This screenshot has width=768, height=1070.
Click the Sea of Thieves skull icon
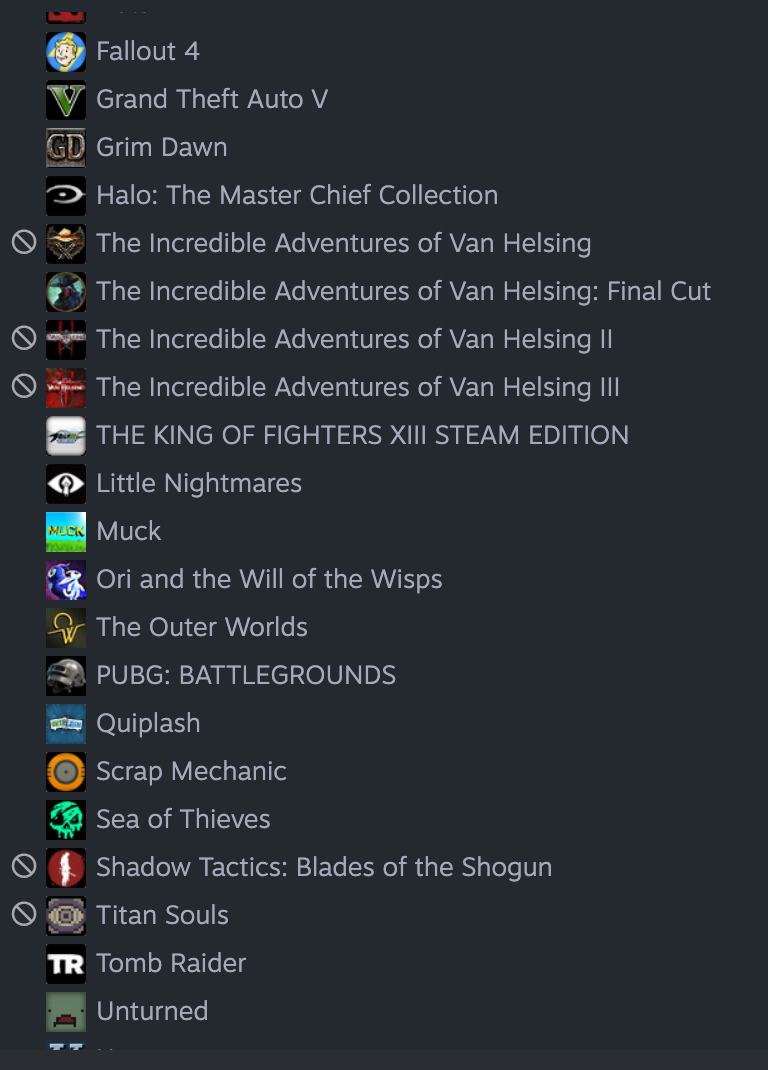click(66, 820)
